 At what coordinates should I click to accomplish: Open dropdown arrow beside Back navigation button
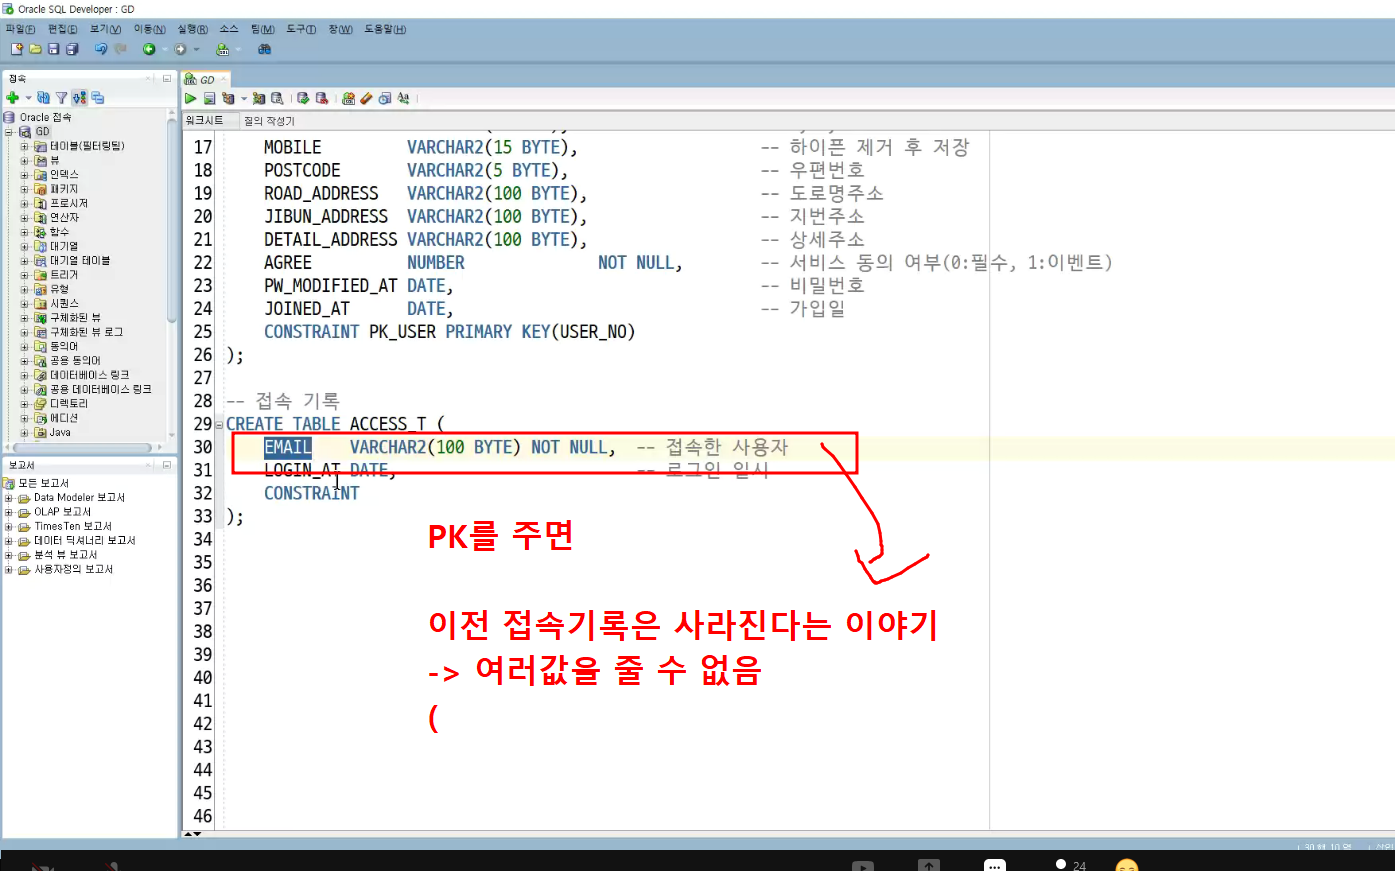point(164,49)
